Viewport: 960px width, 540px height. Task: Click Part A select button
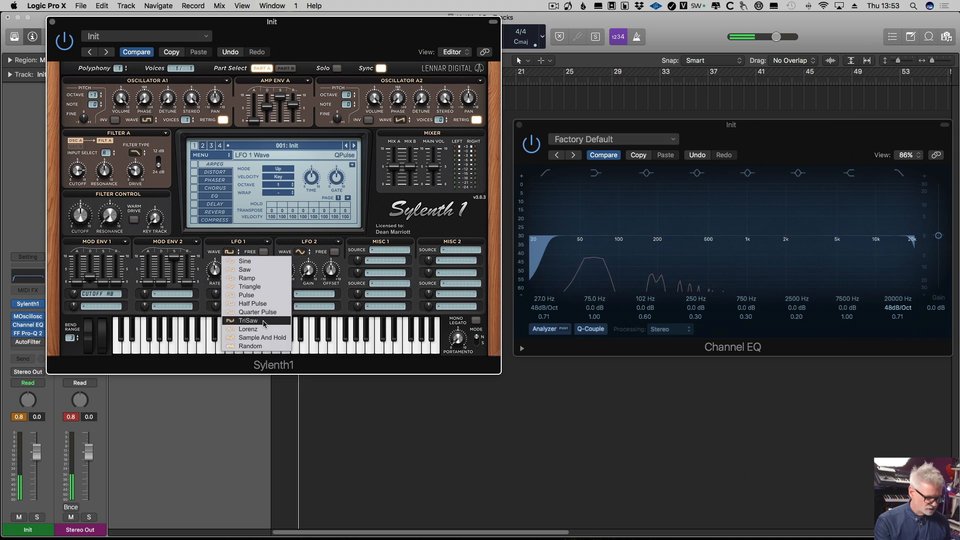(x=261, y=68)
